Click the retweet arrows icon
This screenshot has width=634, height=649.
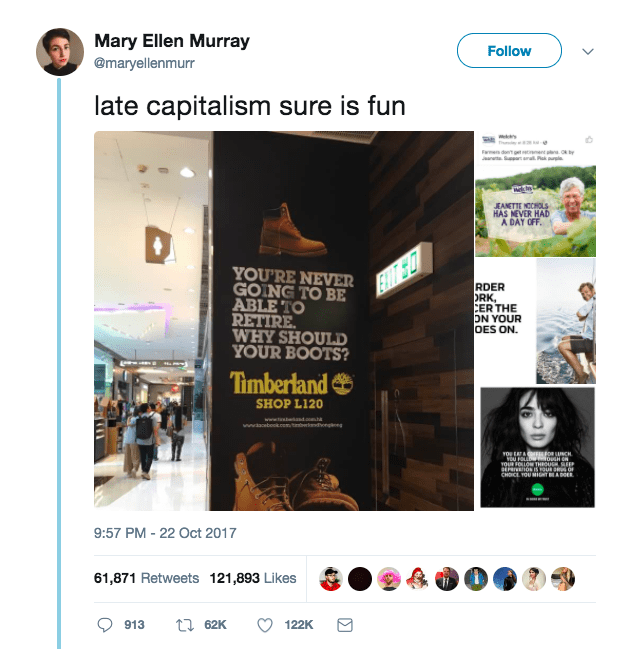pos(185,625)
